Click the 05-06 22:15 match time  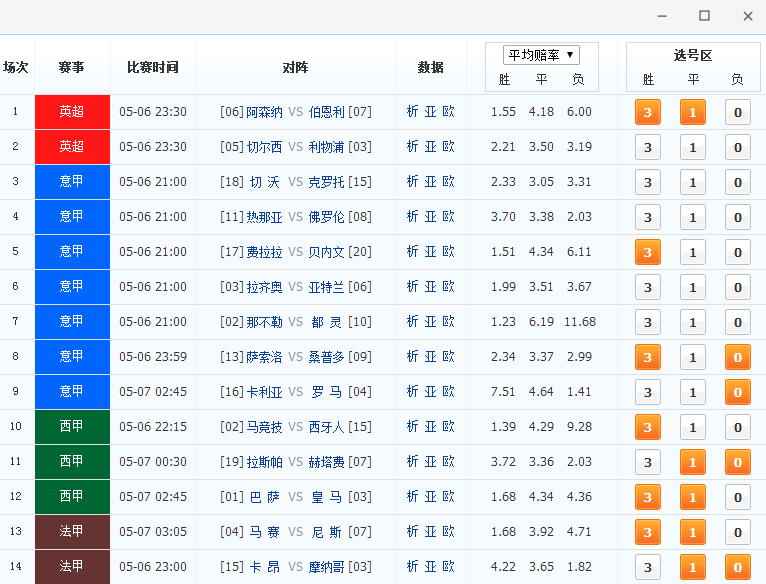tap(153, 427)
